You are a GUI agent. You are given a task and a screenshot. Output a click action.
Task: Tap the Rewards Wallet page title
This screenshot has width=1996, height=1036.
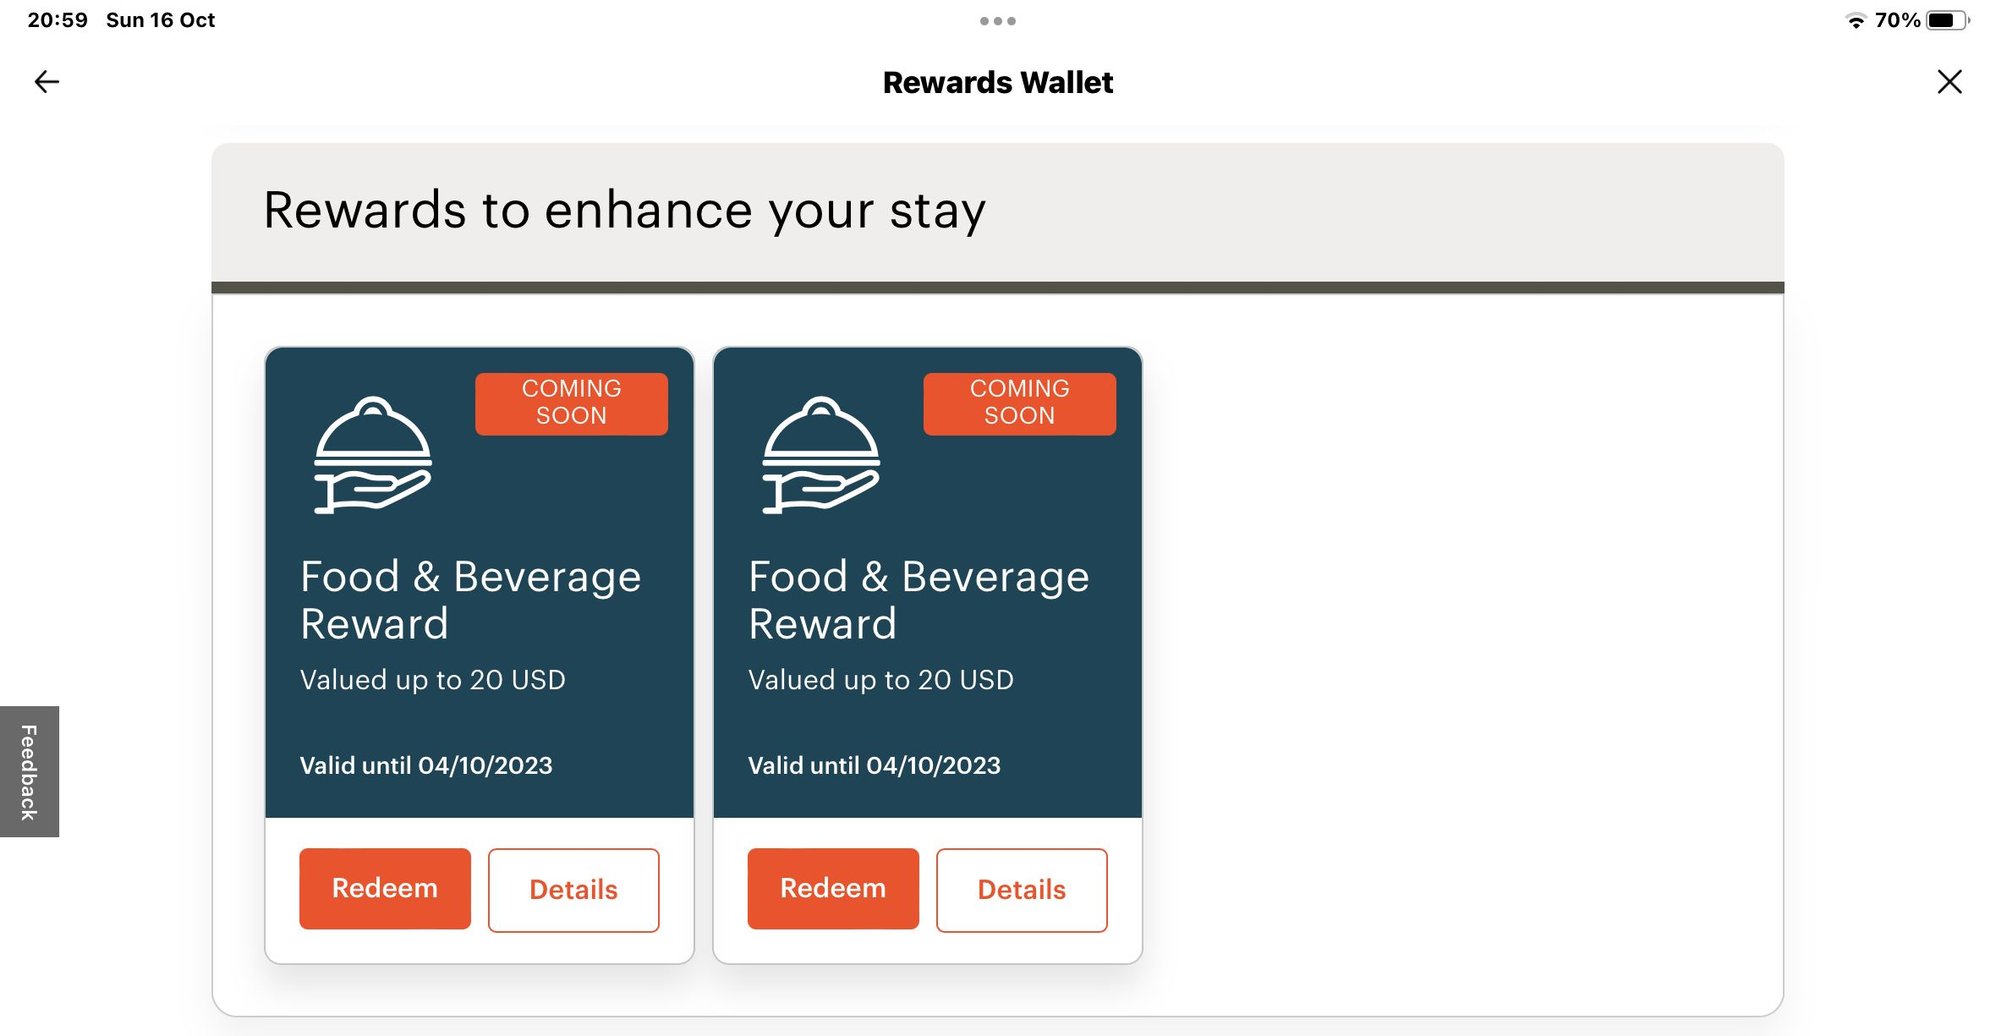point(997,82)
